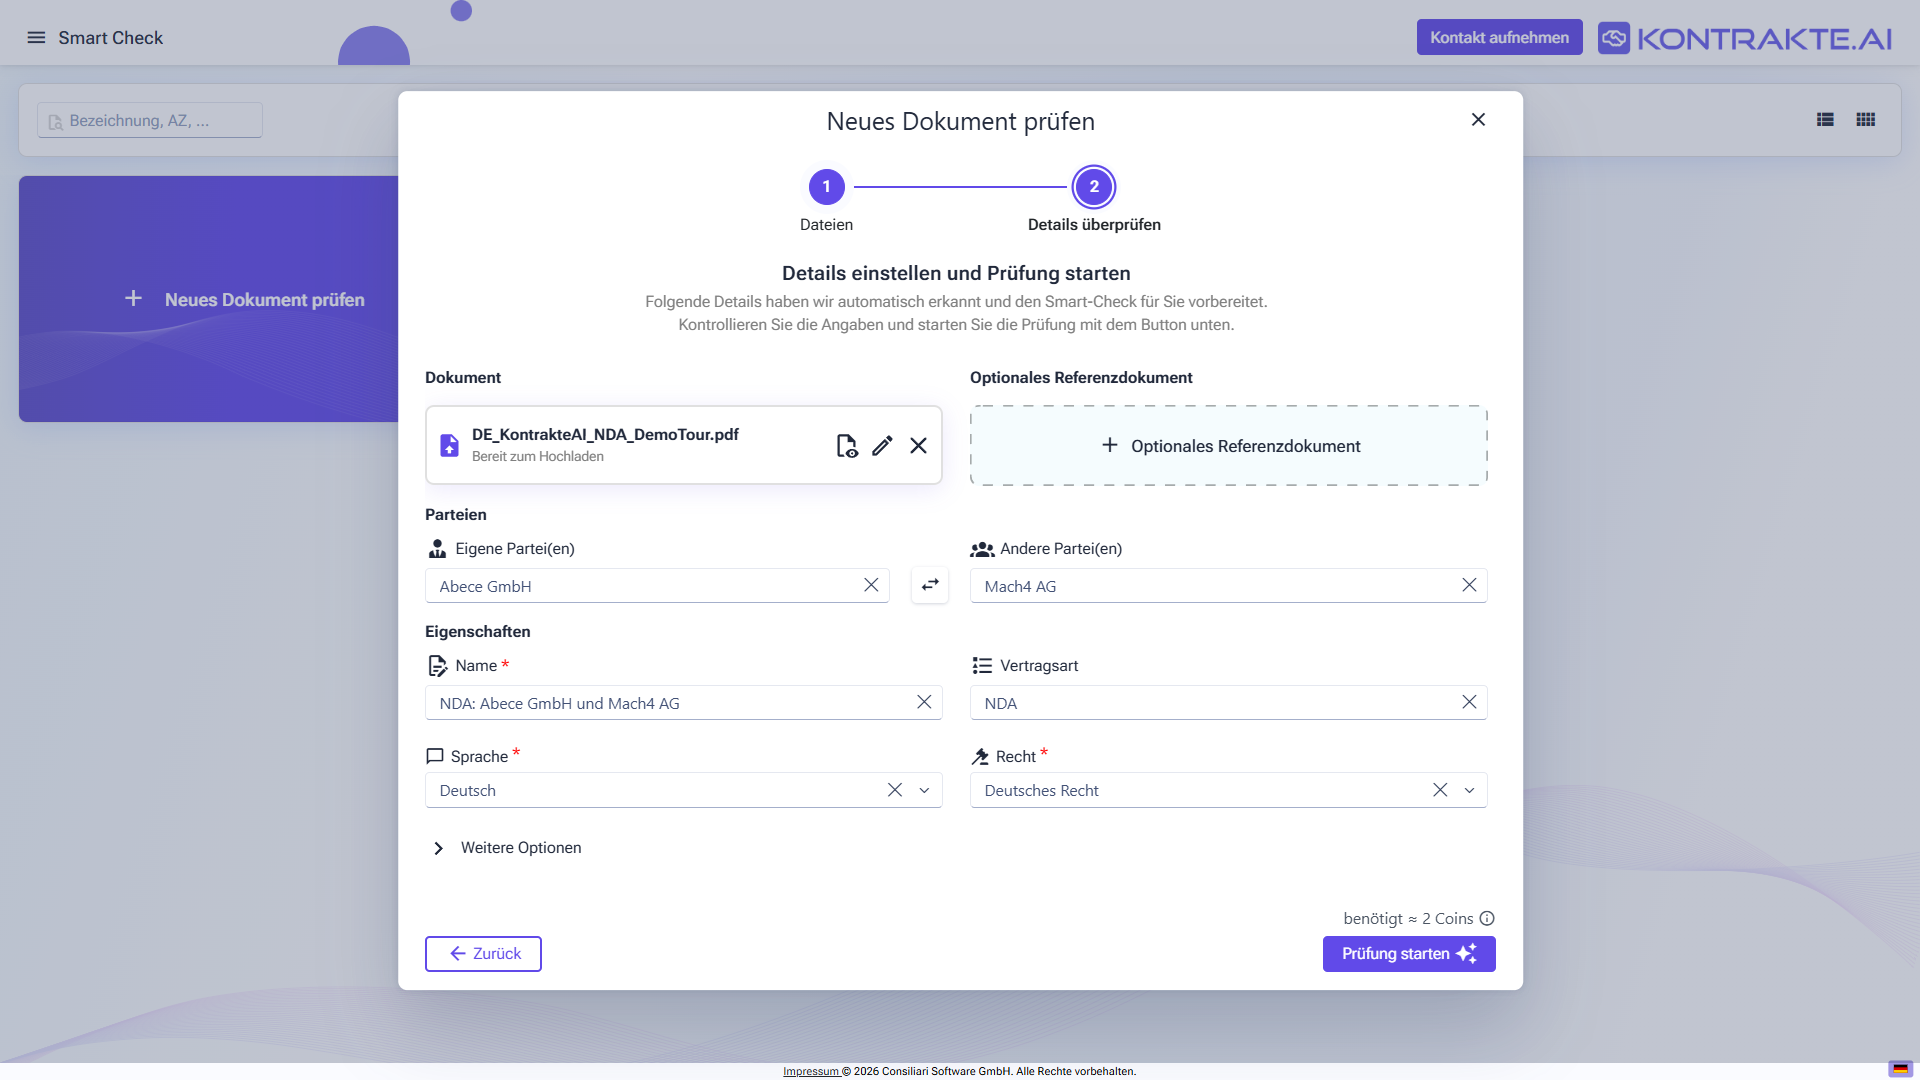Open the Sprache dropdown arrow

click(924, 790)
